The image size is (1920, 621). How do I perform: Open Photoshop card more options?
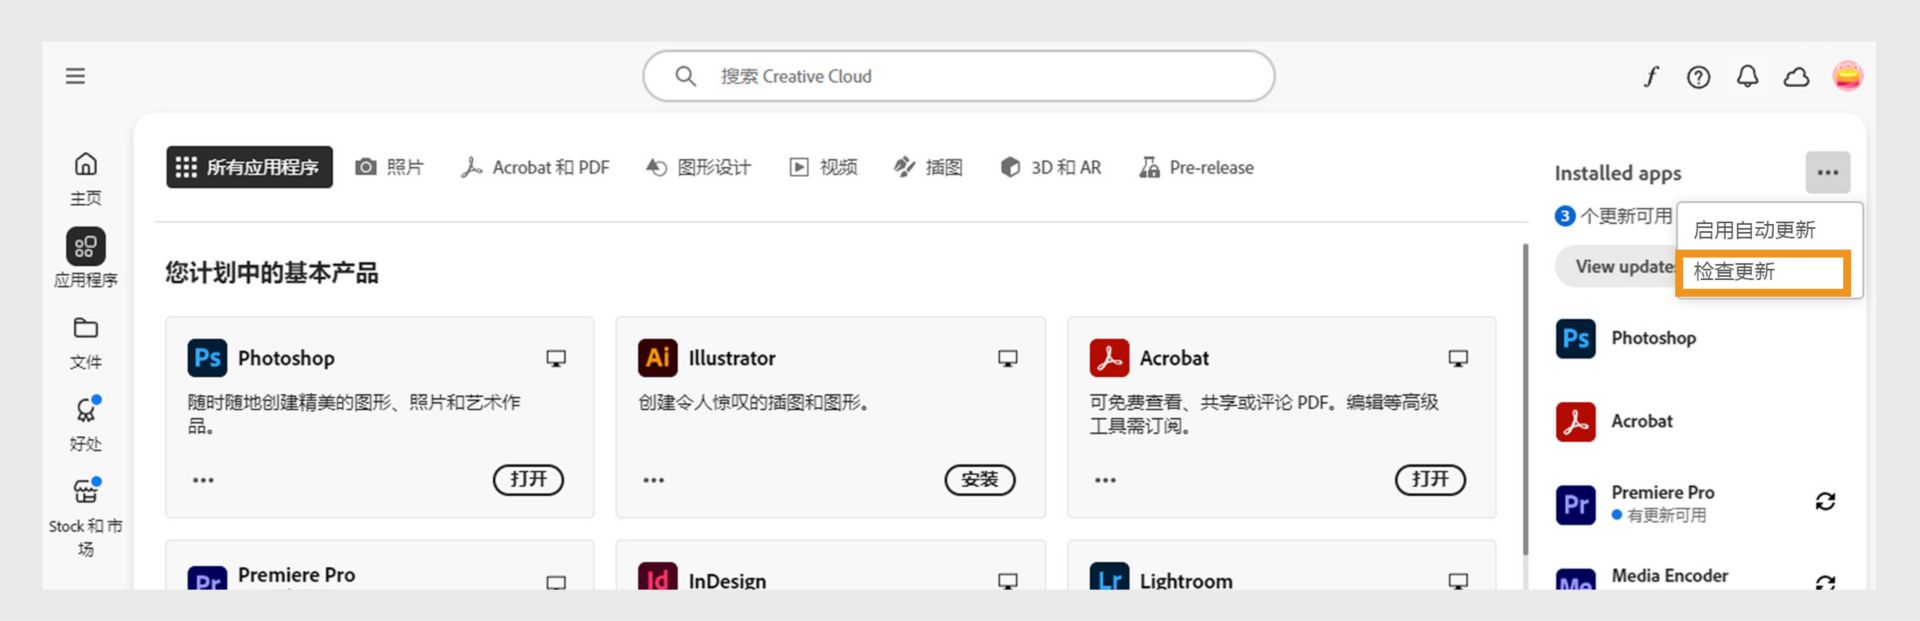point(203,480)
